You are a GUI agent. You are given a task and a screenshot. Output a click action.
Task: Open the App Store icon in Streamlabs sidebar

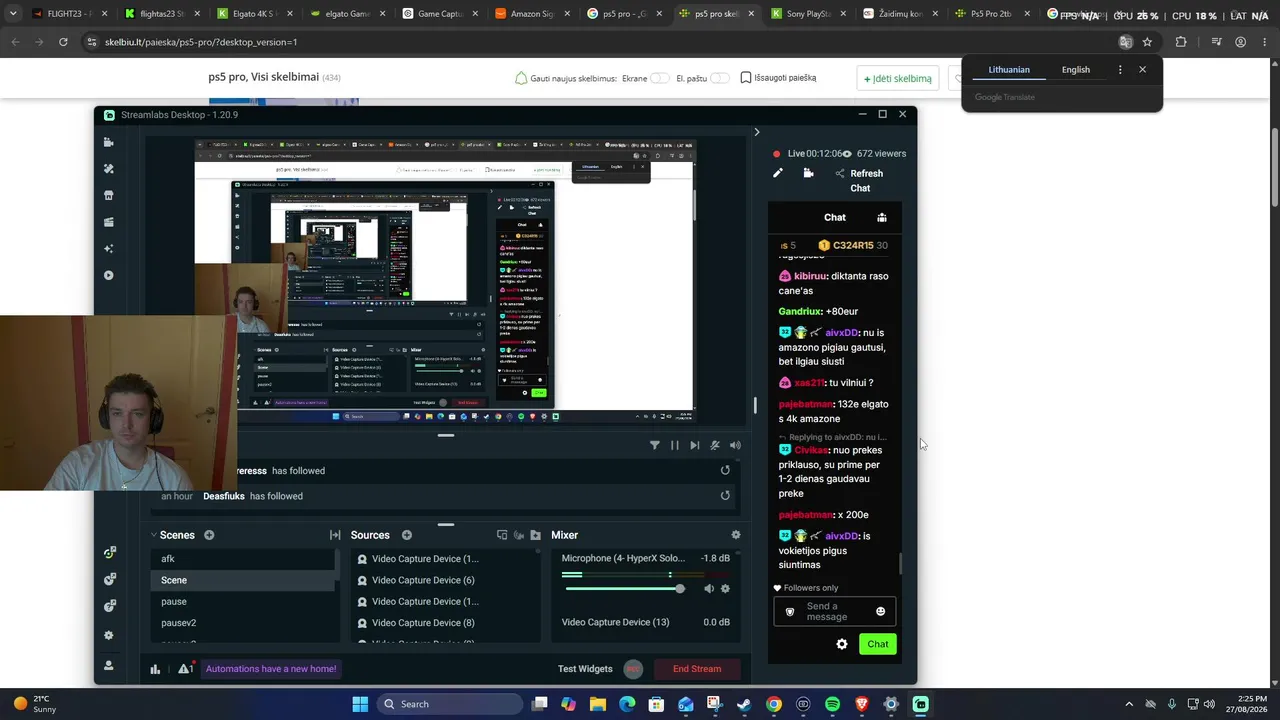pos(108,195)
